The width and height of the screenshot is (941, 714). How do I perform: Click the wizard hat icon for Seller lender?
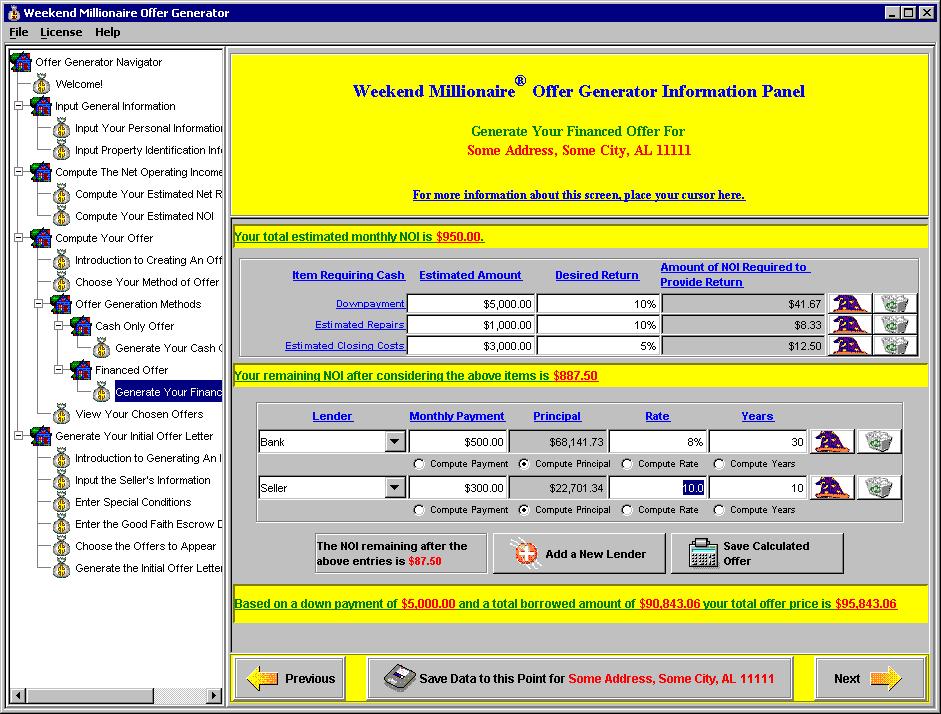[832, 488]
